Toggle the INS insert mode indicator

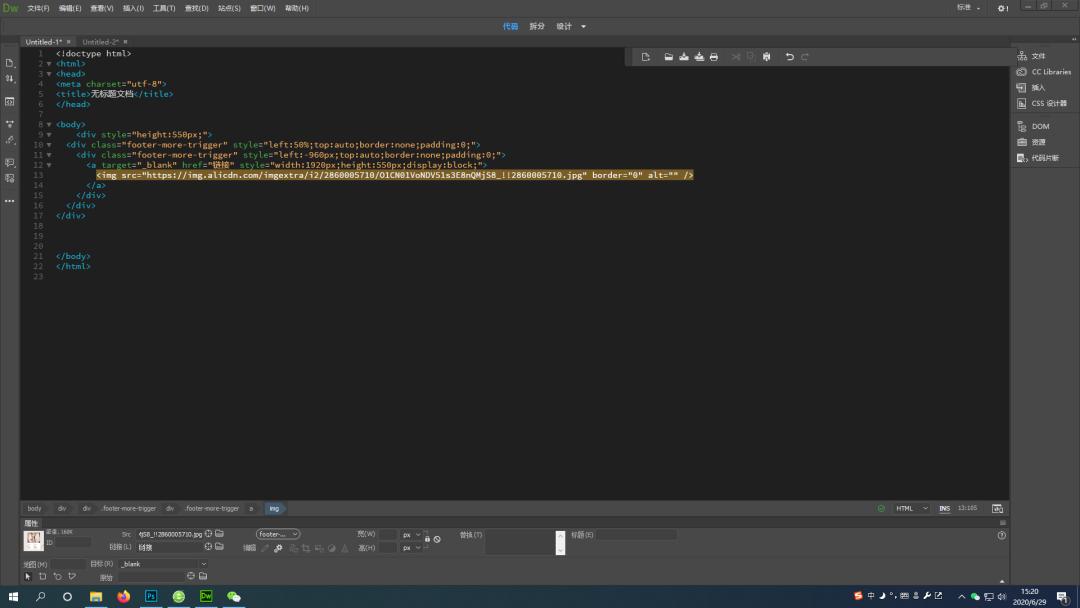pos(944,508)
